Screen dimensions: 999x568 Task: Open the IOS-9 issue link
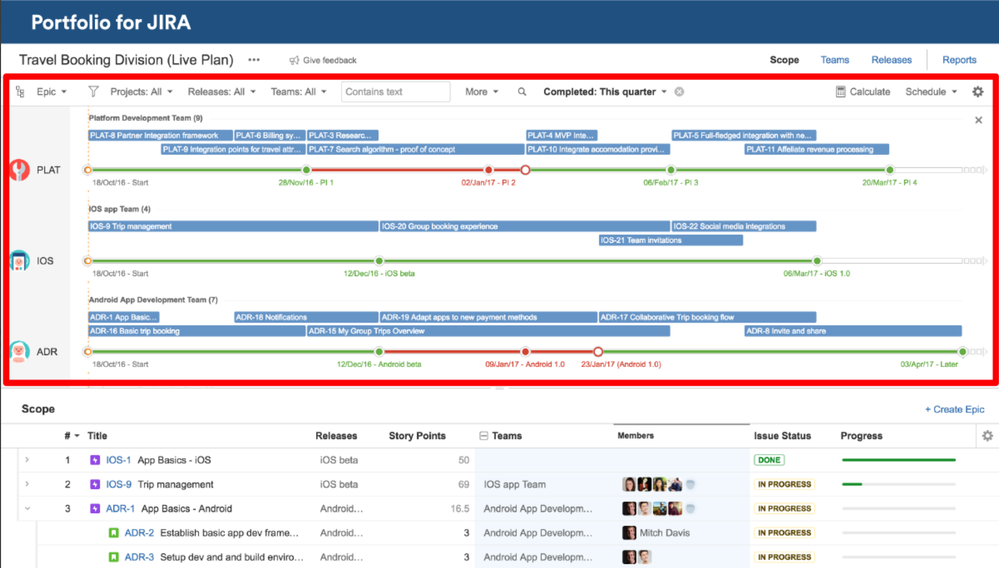[119, 484]
